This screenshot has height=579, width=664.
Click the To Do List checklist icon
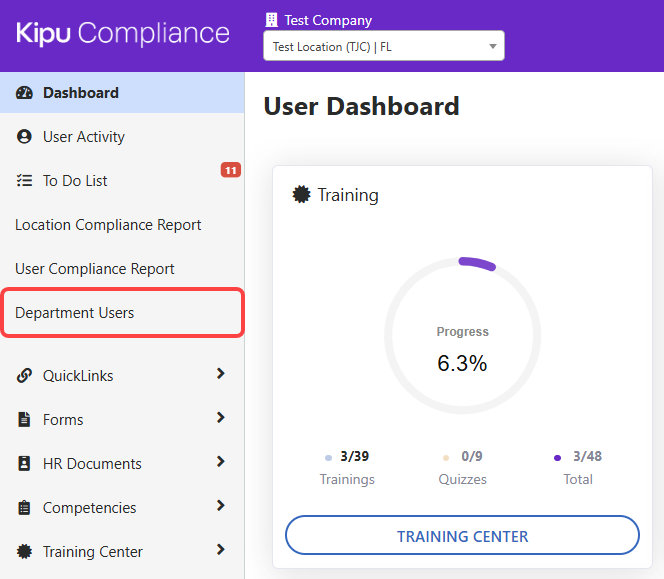[x=24, y=181]
